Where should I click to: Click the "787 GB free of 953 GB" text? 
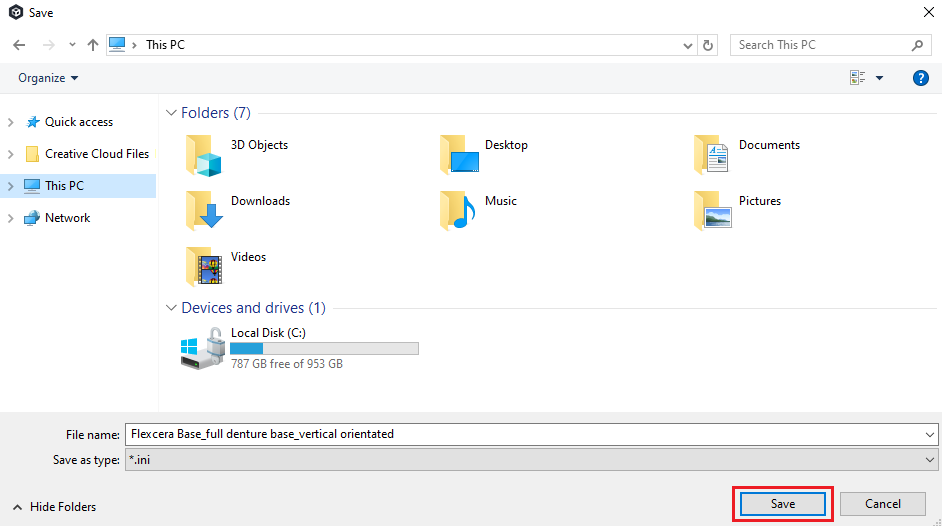(287, 364)
